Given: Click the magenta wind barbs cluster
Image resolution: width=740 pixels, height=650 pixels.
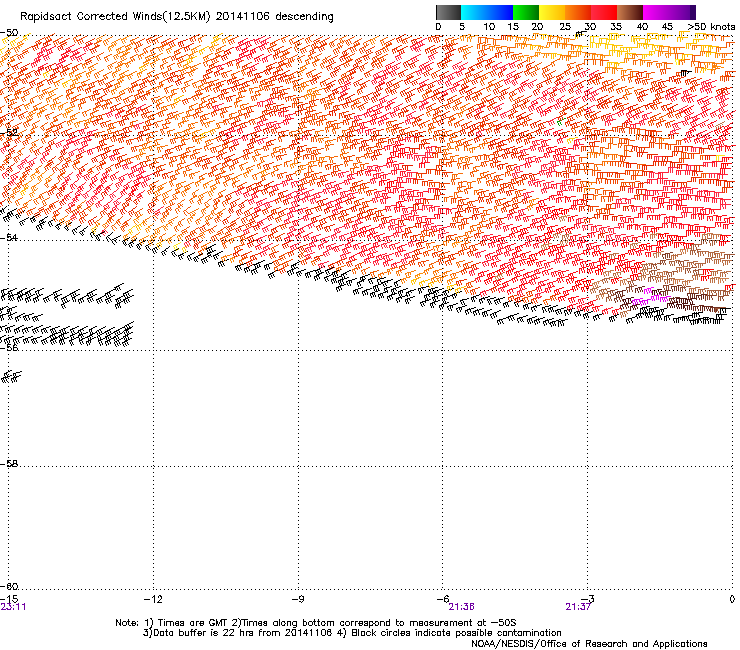Looking at the screenshot, I should [651, 297].
